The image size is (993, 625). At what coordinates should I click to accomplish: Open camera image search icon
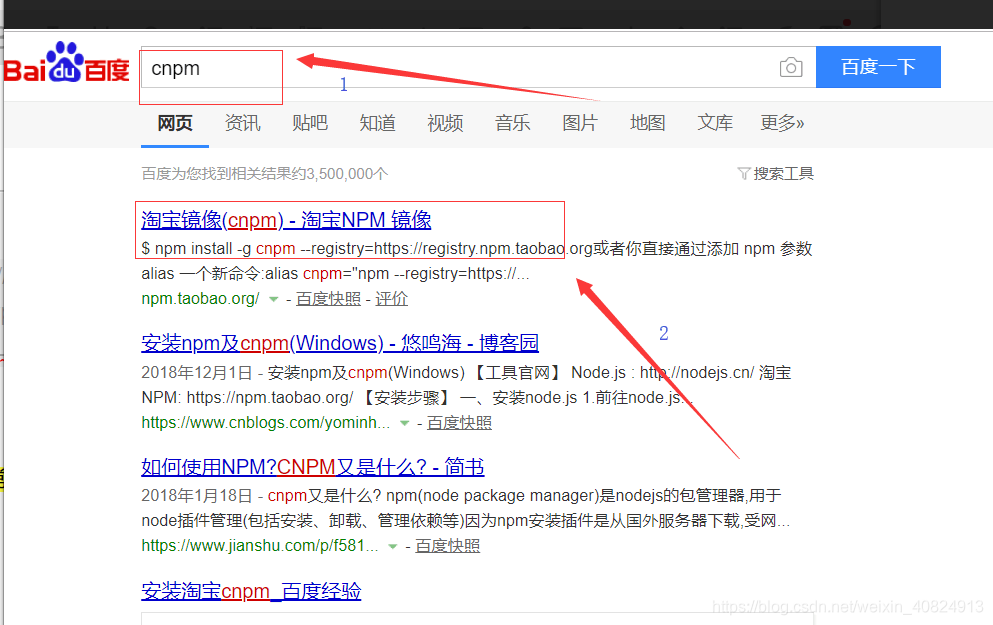pyautogui.click(x=791, y=67)
